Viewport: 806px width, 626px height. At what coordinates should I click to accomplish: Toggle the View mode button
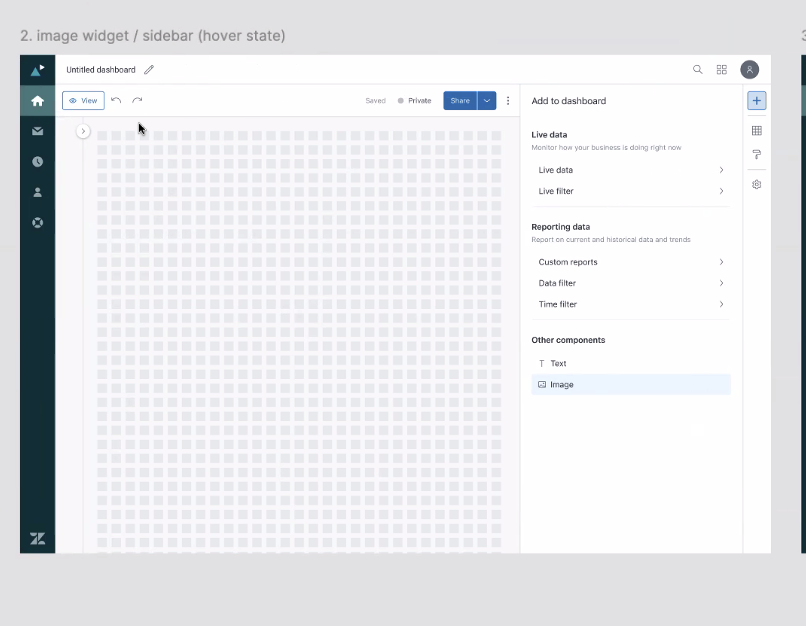click(83, 101)
